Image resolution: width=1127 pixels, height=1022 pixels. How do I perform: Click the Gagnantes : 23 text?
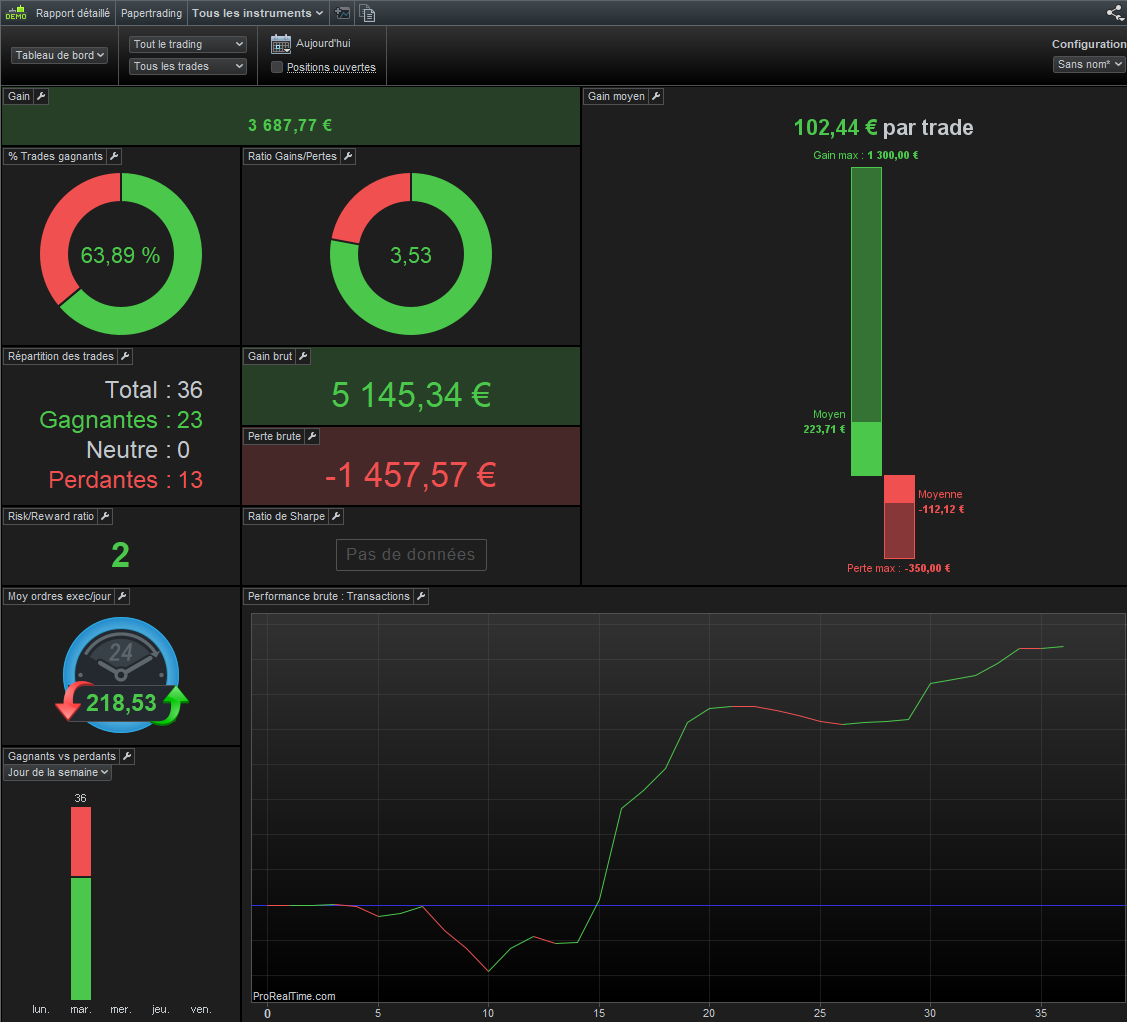[x=121, y=420]
